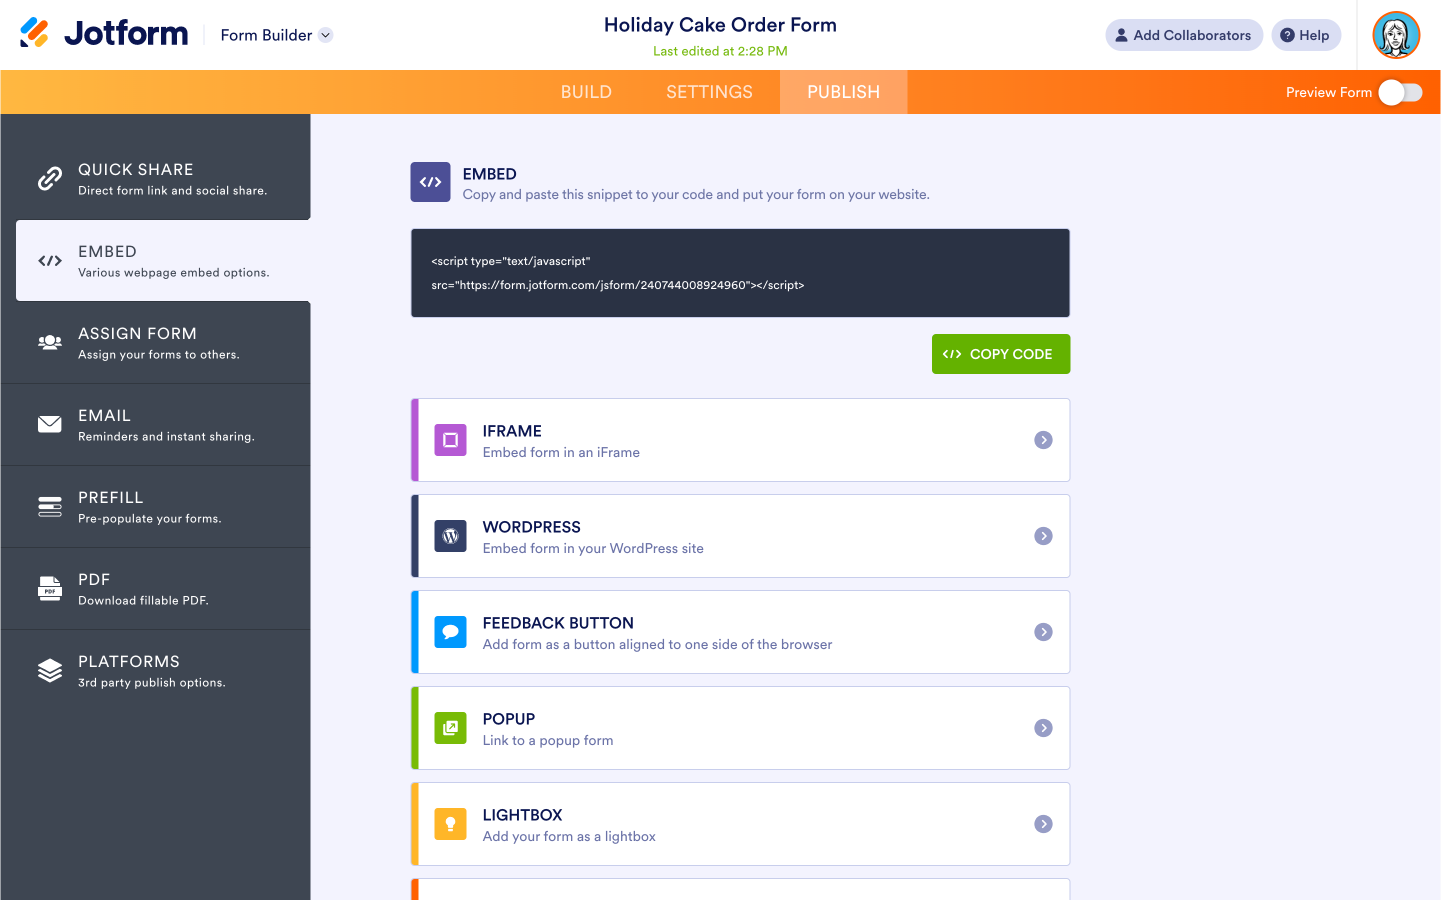Click the Jotform logo
The height and width of the screenshot is (900, 1441).
click(104, 34)
